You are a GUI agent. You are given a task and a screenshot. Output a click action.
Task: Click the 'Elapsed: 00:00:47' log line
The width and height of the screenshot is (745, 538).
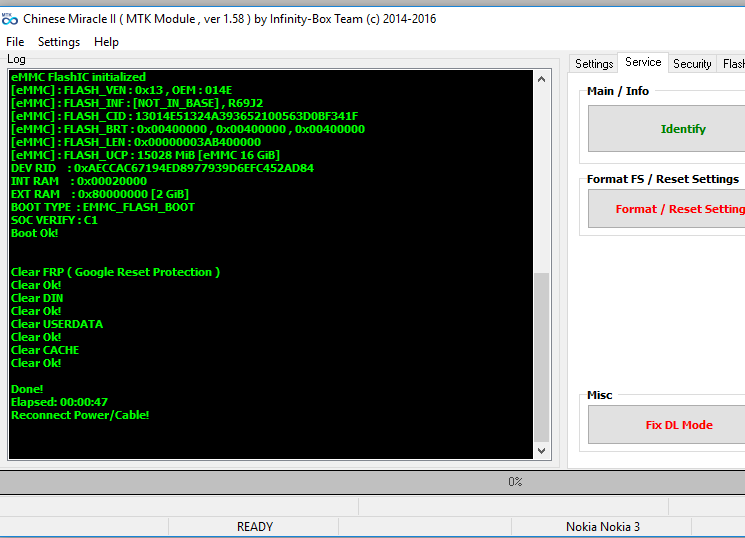[x=59, y=402]
